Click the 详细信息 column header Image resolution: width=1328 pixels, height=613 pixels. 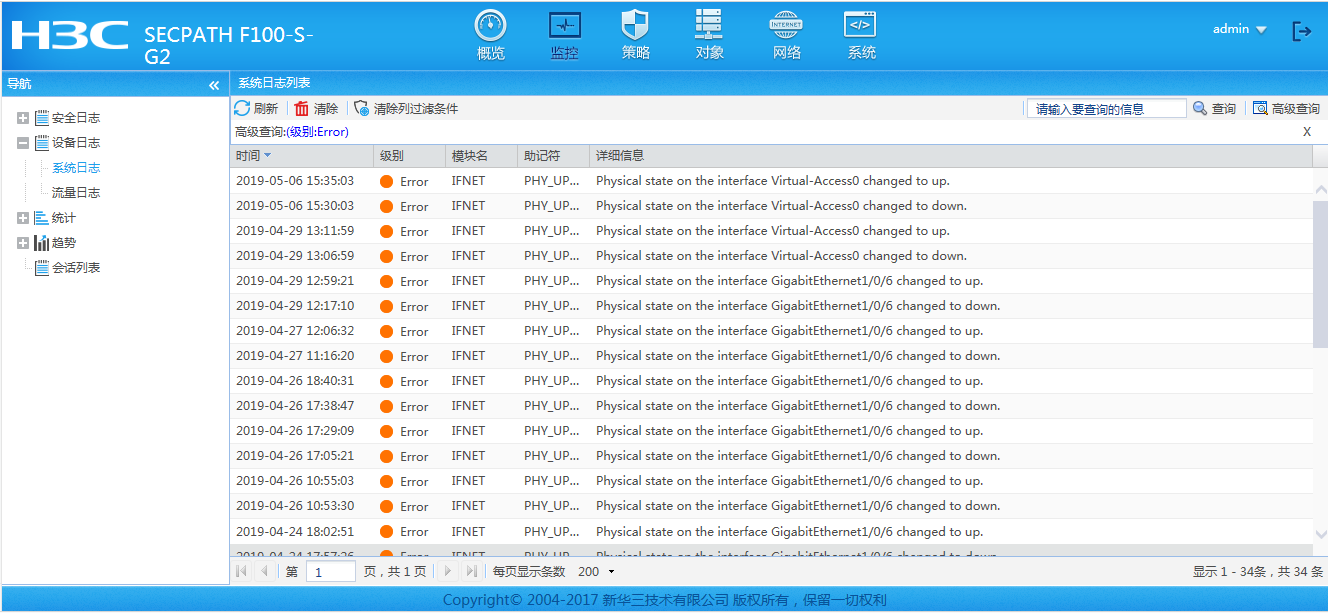950,156
